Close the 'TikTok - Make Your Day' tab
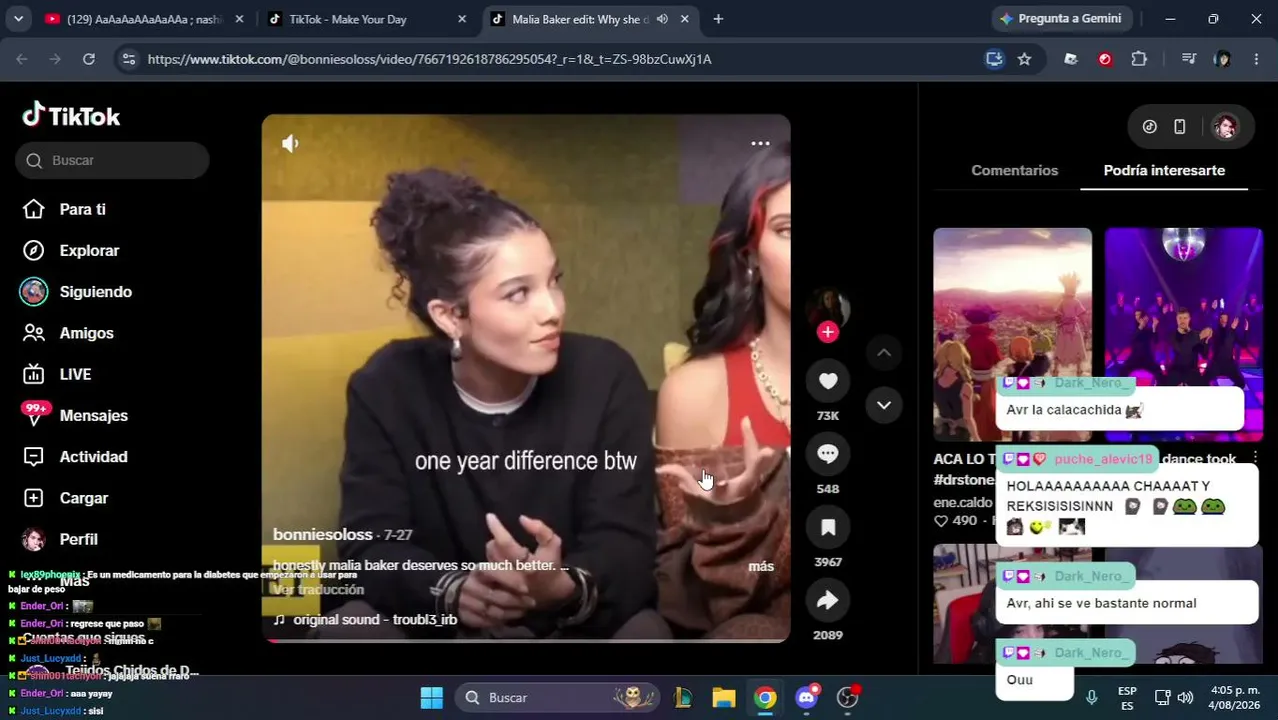 462,19
